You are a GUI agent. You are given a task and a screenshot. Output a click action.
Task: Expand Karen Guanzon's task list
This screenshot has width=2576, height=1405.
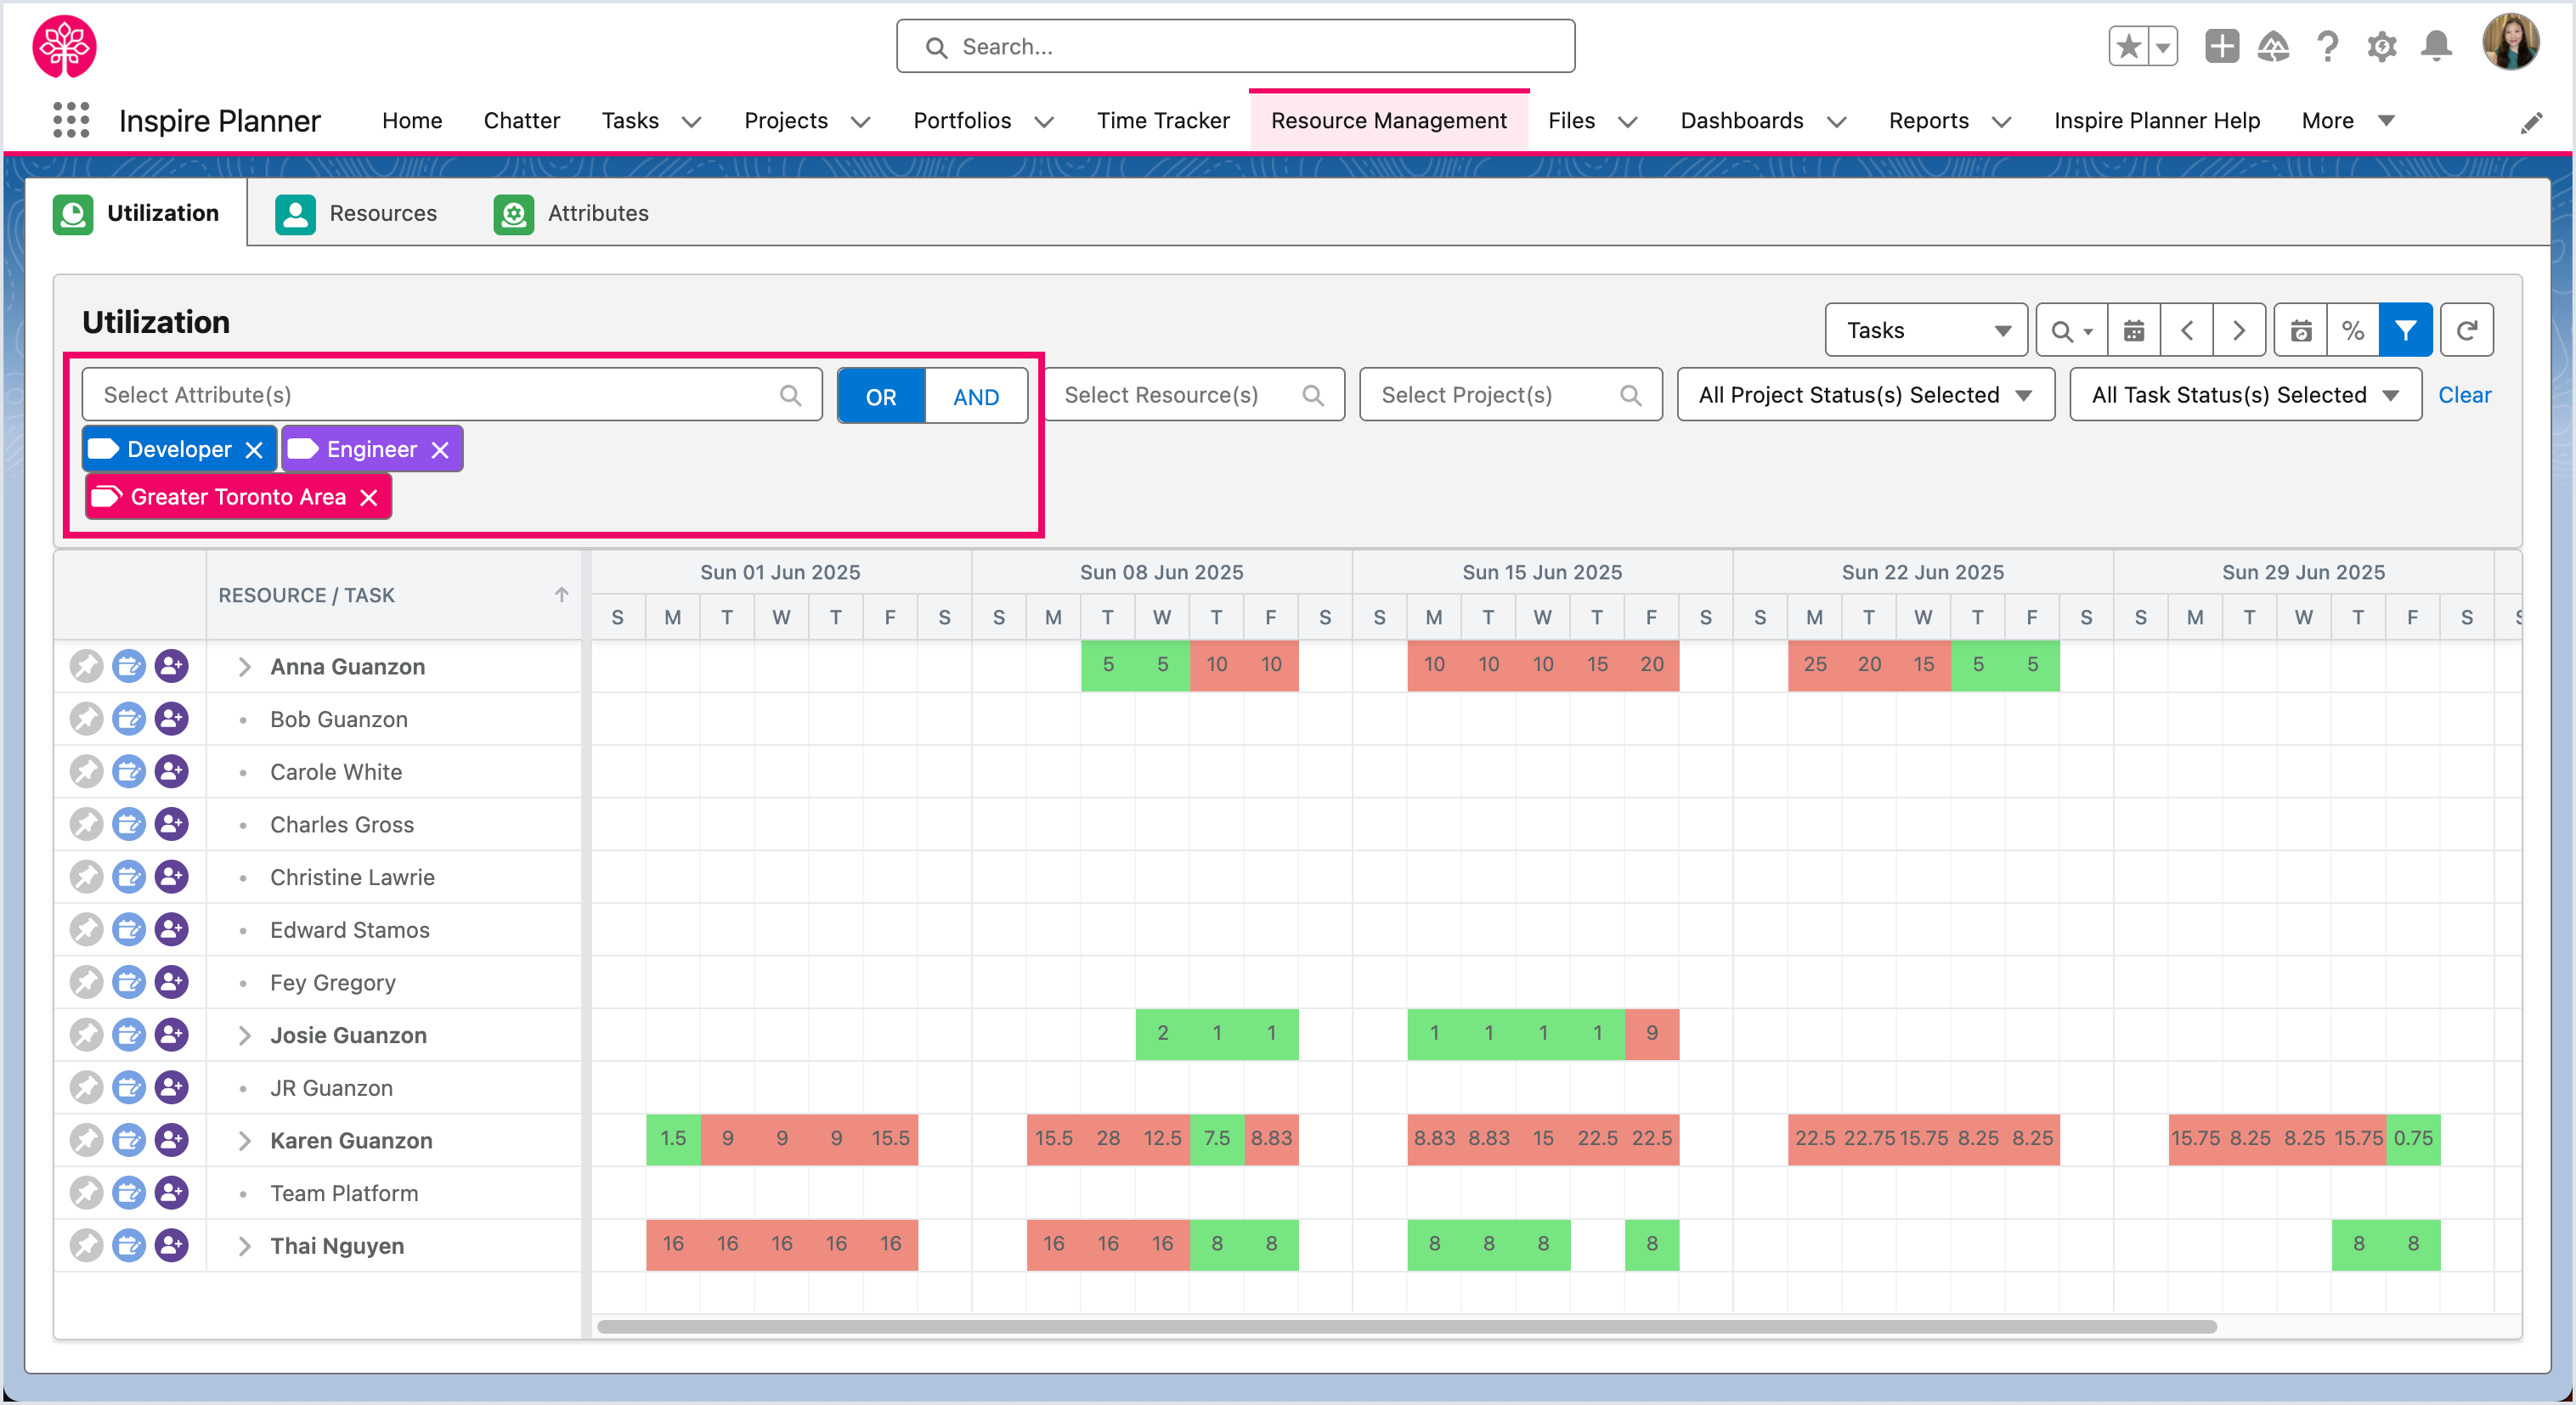pyautogui.click(x=244, y=1140)
